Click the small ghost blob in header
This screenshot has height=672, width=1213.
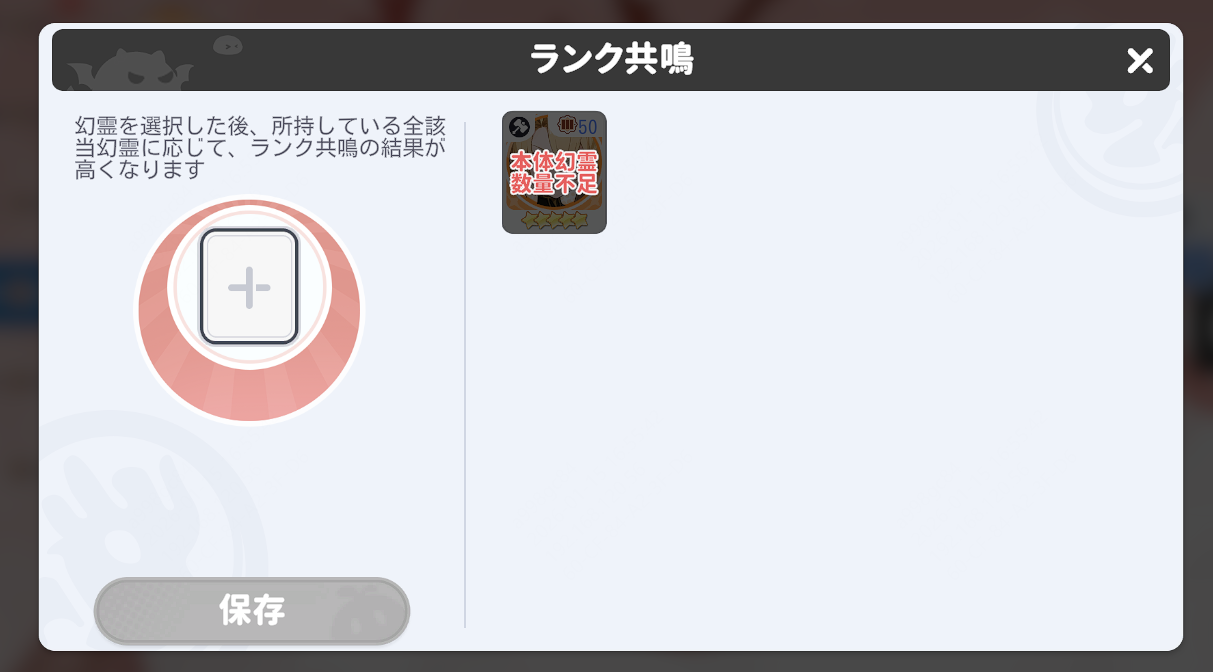(228, 45)
